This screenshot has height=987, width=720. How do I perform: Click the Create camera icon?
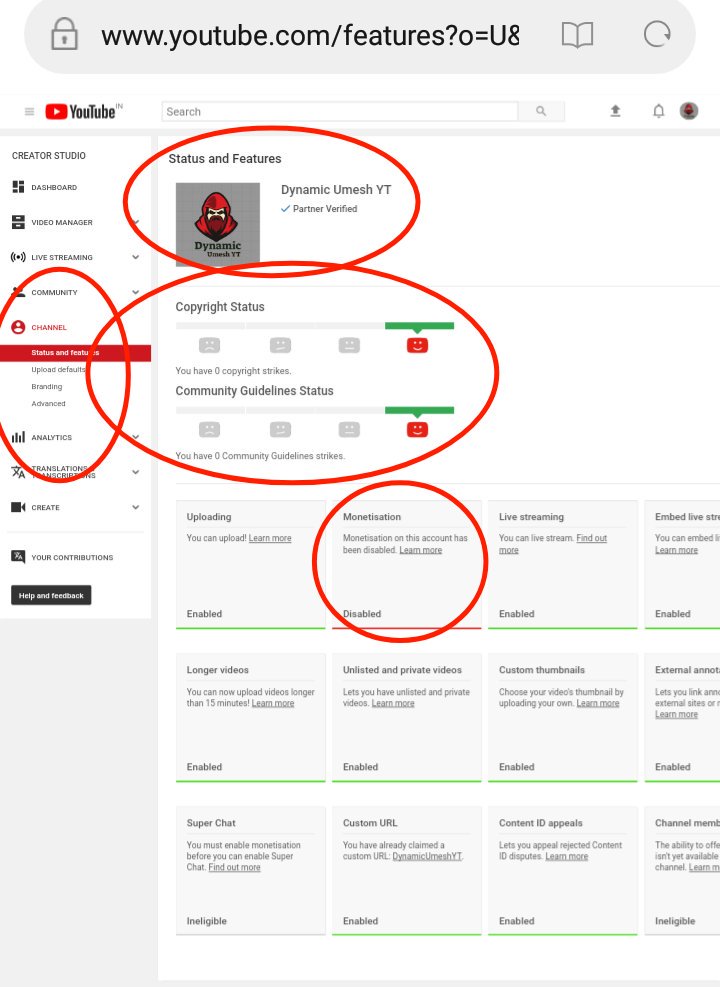coord(18,507)
